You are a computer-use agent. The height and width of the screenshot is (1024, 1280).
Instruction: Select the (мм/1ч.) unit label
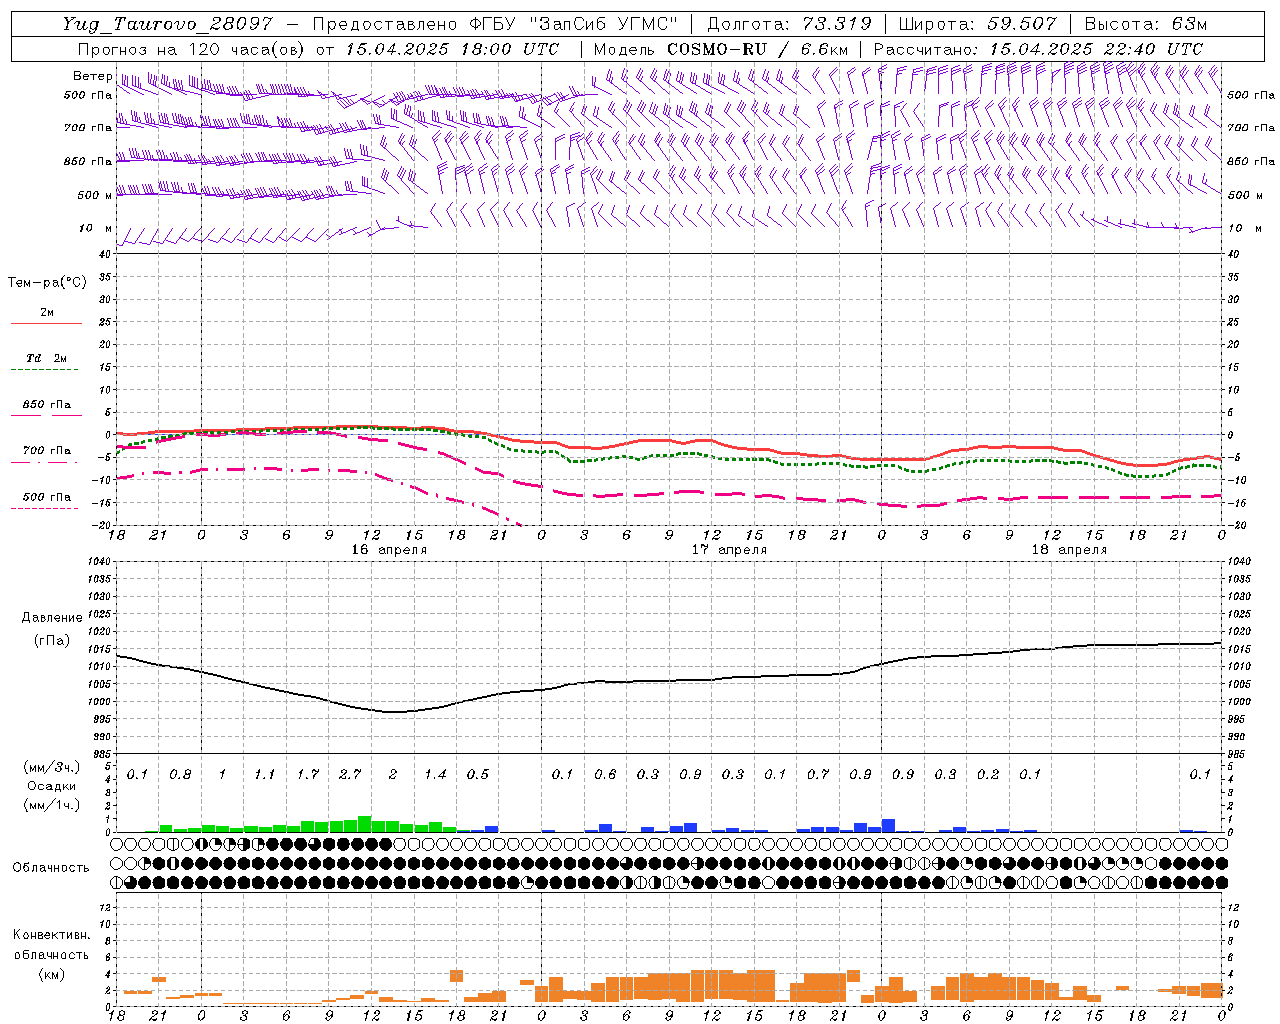pos(52,804)
